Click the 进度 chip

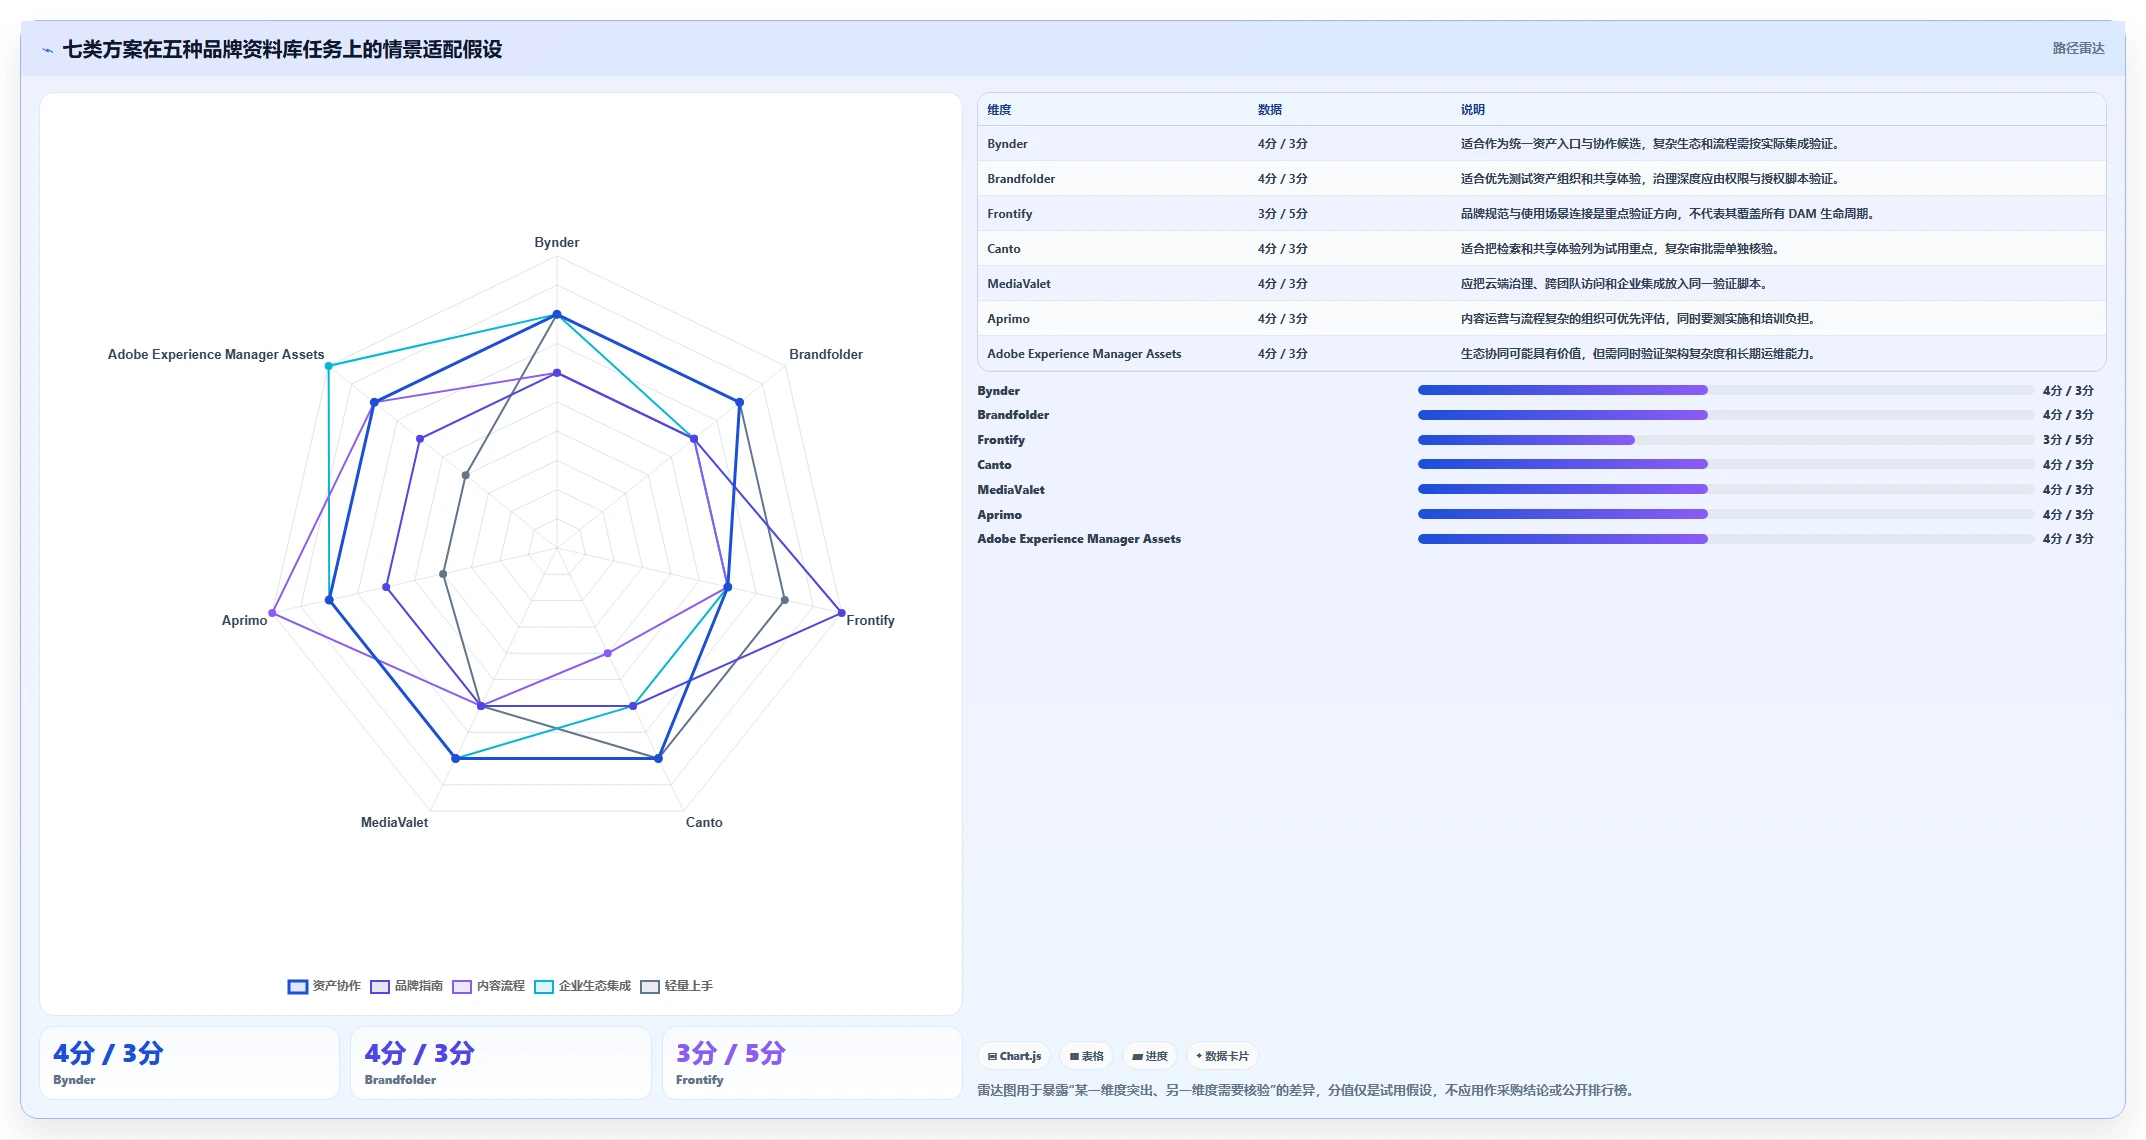1149,1056
